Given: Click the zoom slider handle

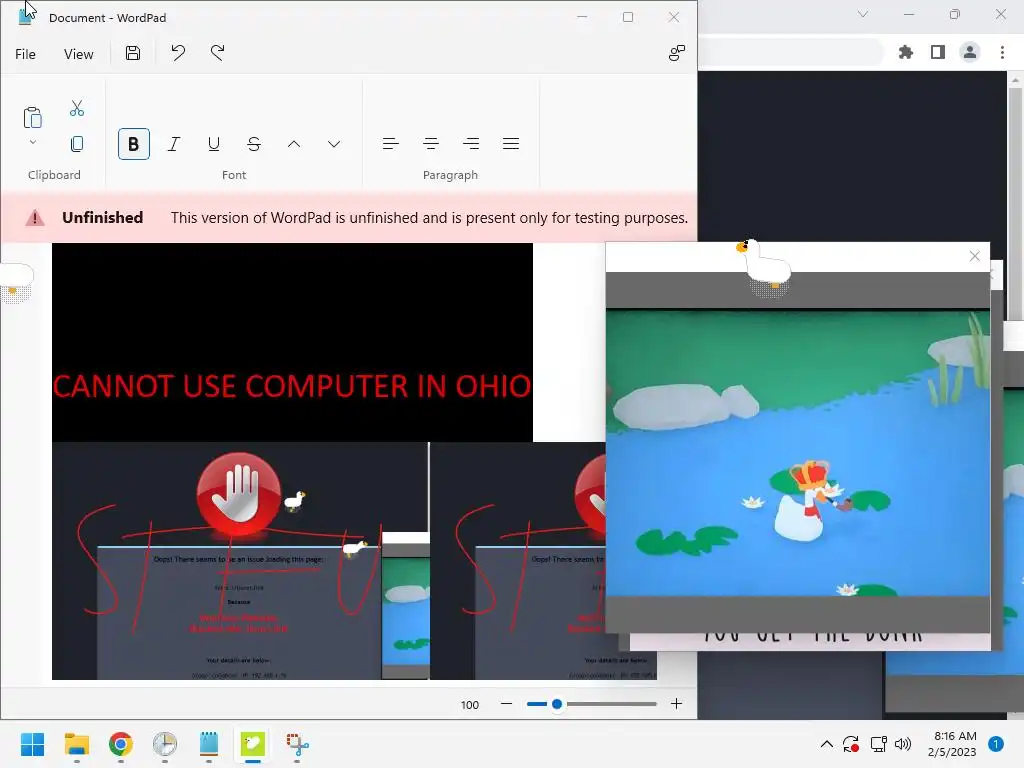Looking at the screenshot, I should coord(556,704).
